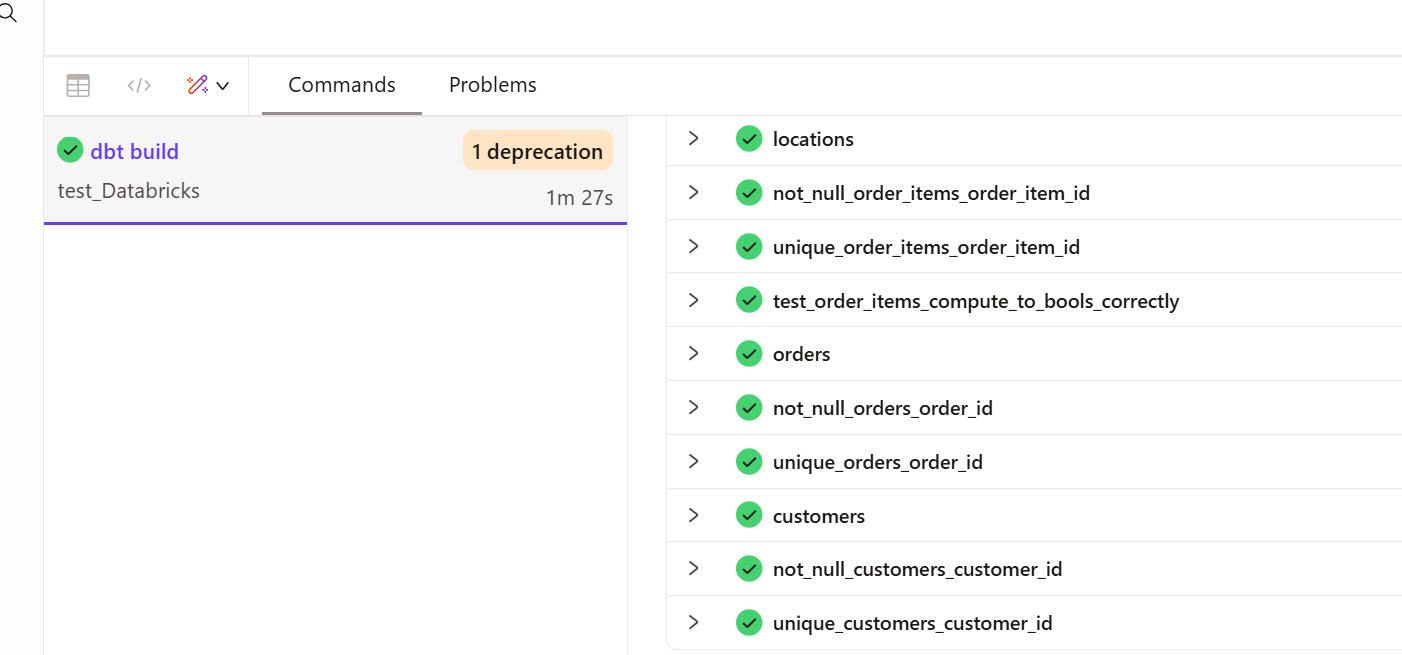Click green check icon beside customers
The image size is (1402, 655).
coord(749,516)
